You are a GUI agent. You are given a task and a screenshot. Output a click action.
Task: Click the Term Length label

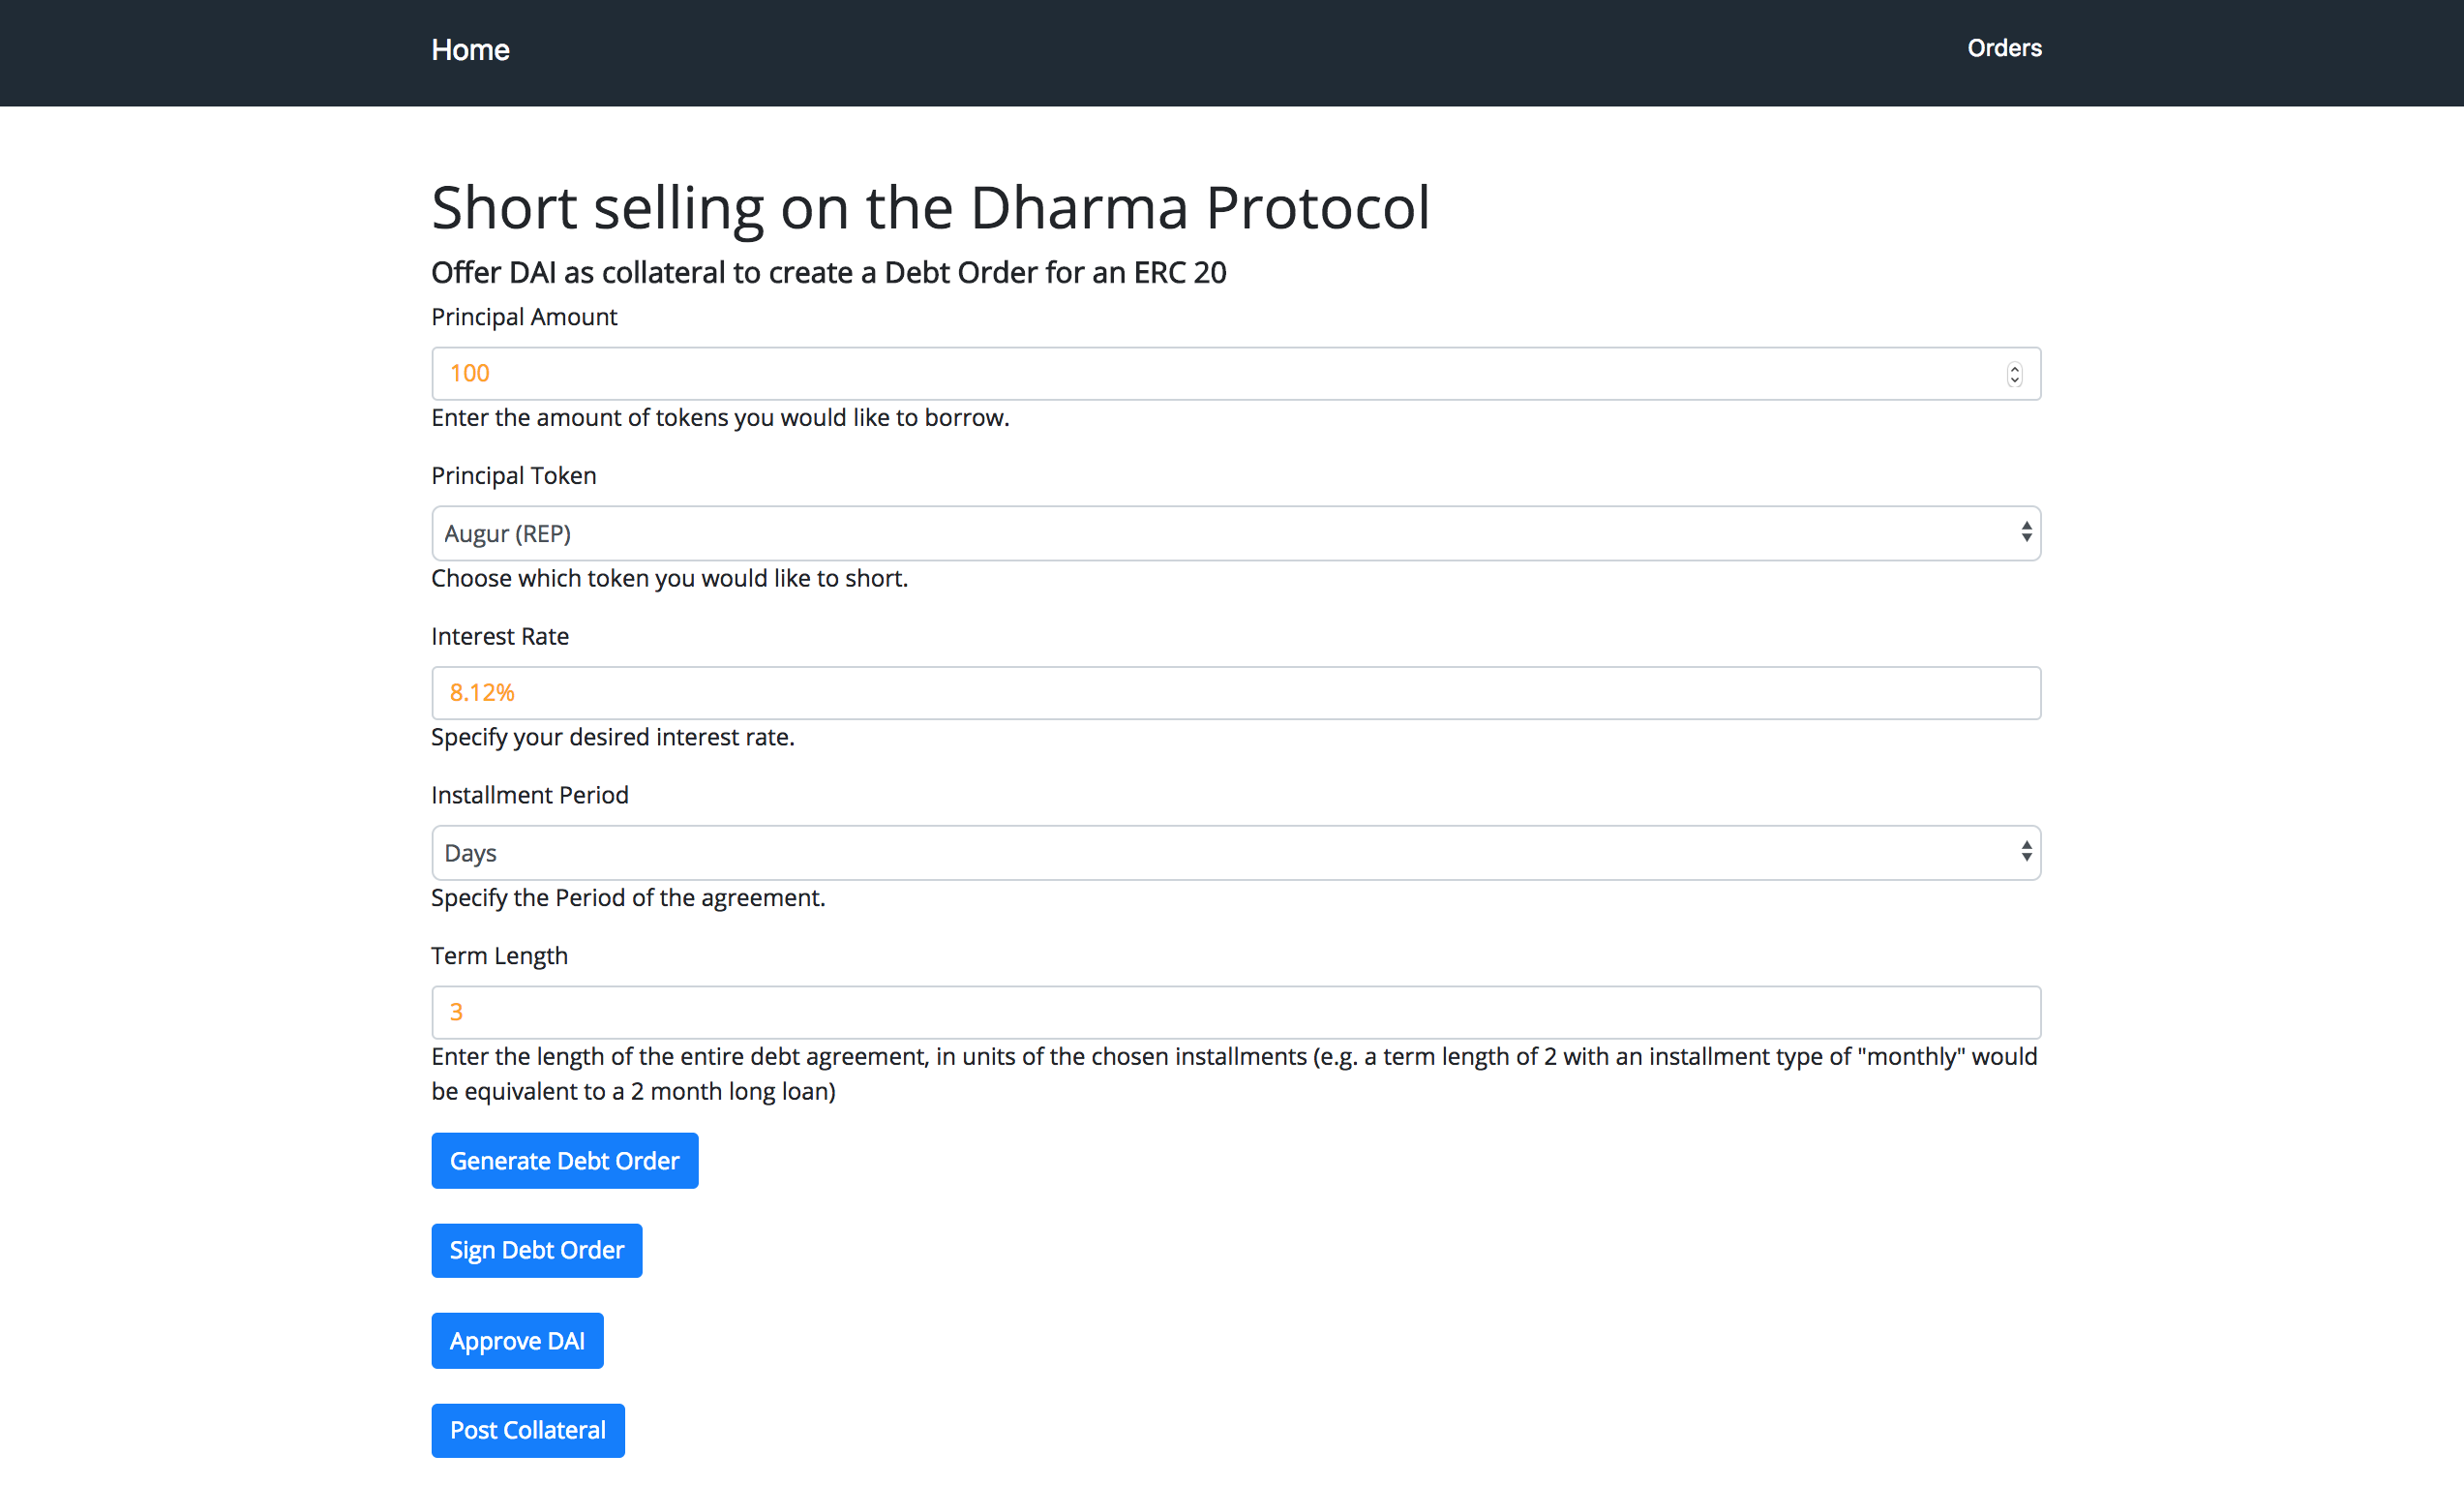click(499, 956)
